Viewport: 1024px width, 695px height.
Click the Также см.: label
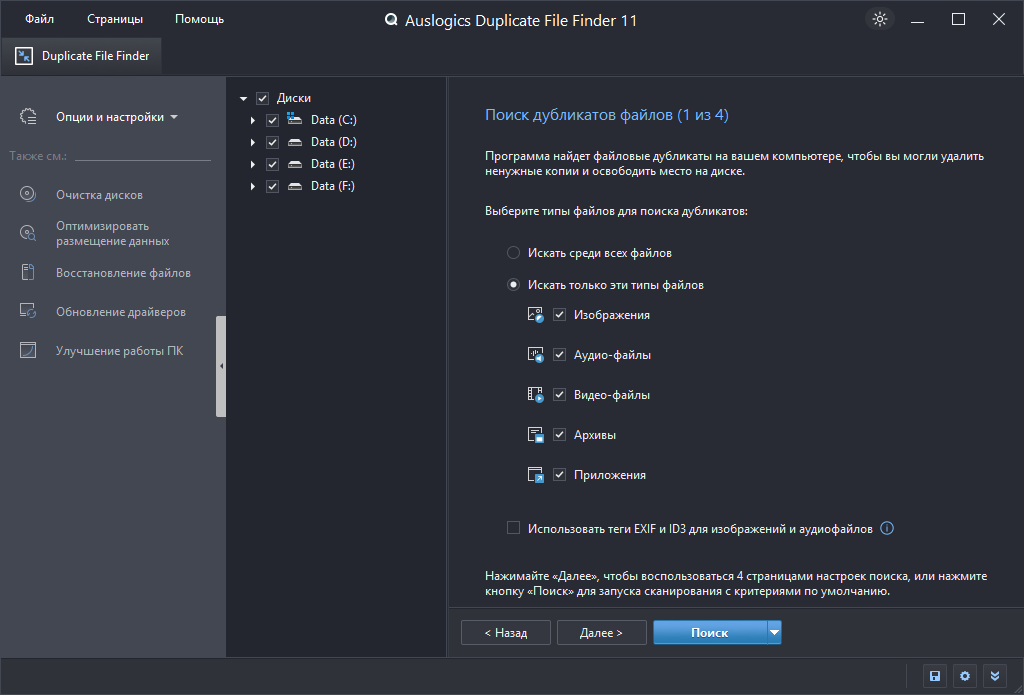(x=38, y=156)
